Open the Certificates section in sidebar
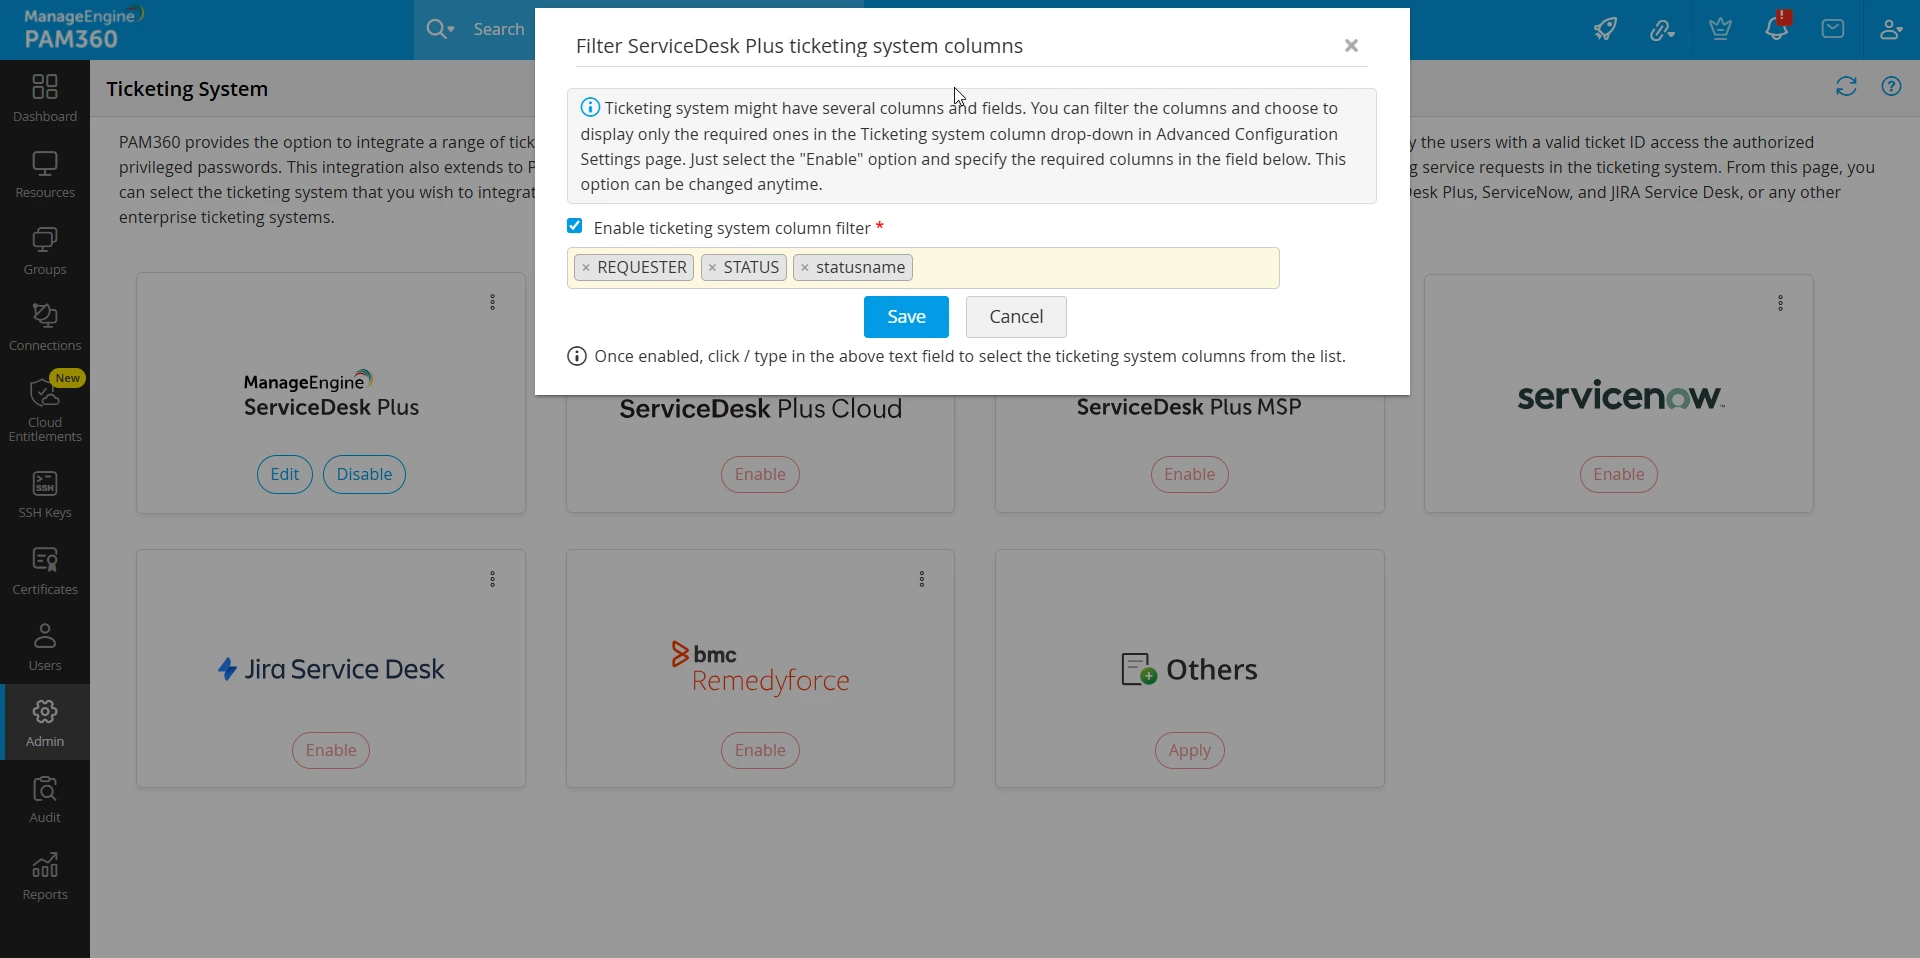This screenshot has height=958, width=1920. click(x=43, y=569)
